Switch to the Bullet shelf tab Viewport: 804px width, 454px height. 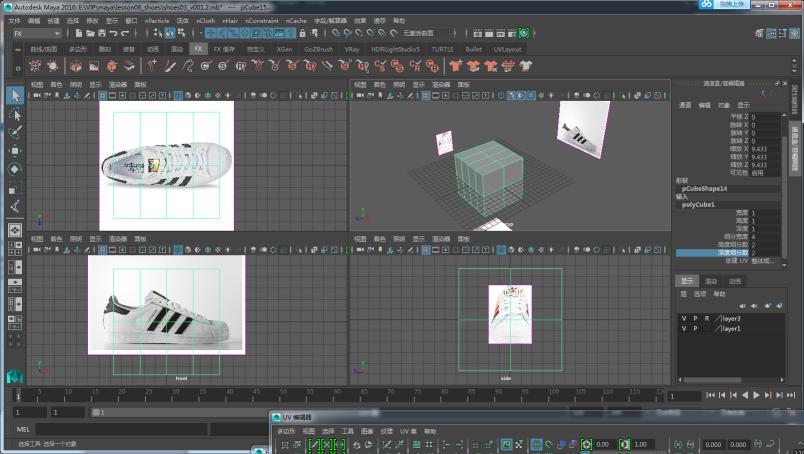[473, 49]
